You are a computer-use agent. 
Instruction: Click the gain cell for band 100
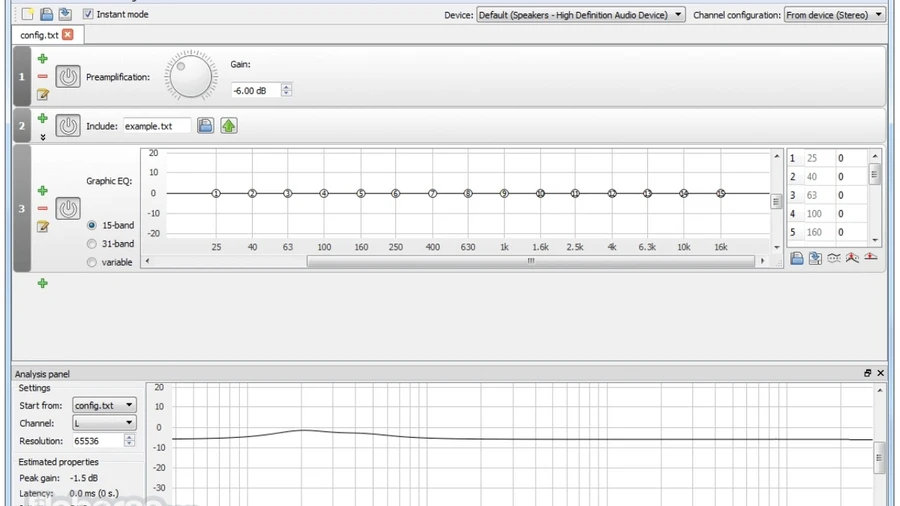coord(851,214)
